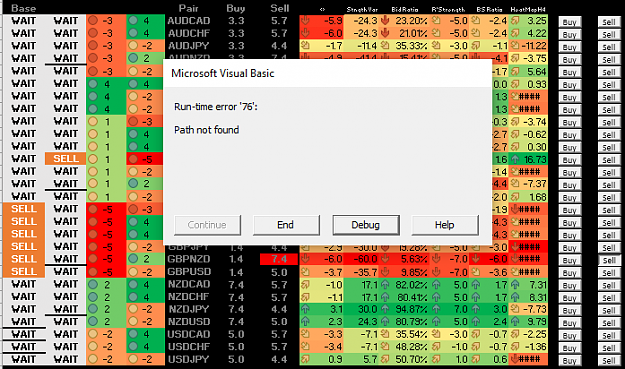Click the up arrow icon beside 9.79 in NZDUSD row
625x369 pixels.
tap(515, 322)
